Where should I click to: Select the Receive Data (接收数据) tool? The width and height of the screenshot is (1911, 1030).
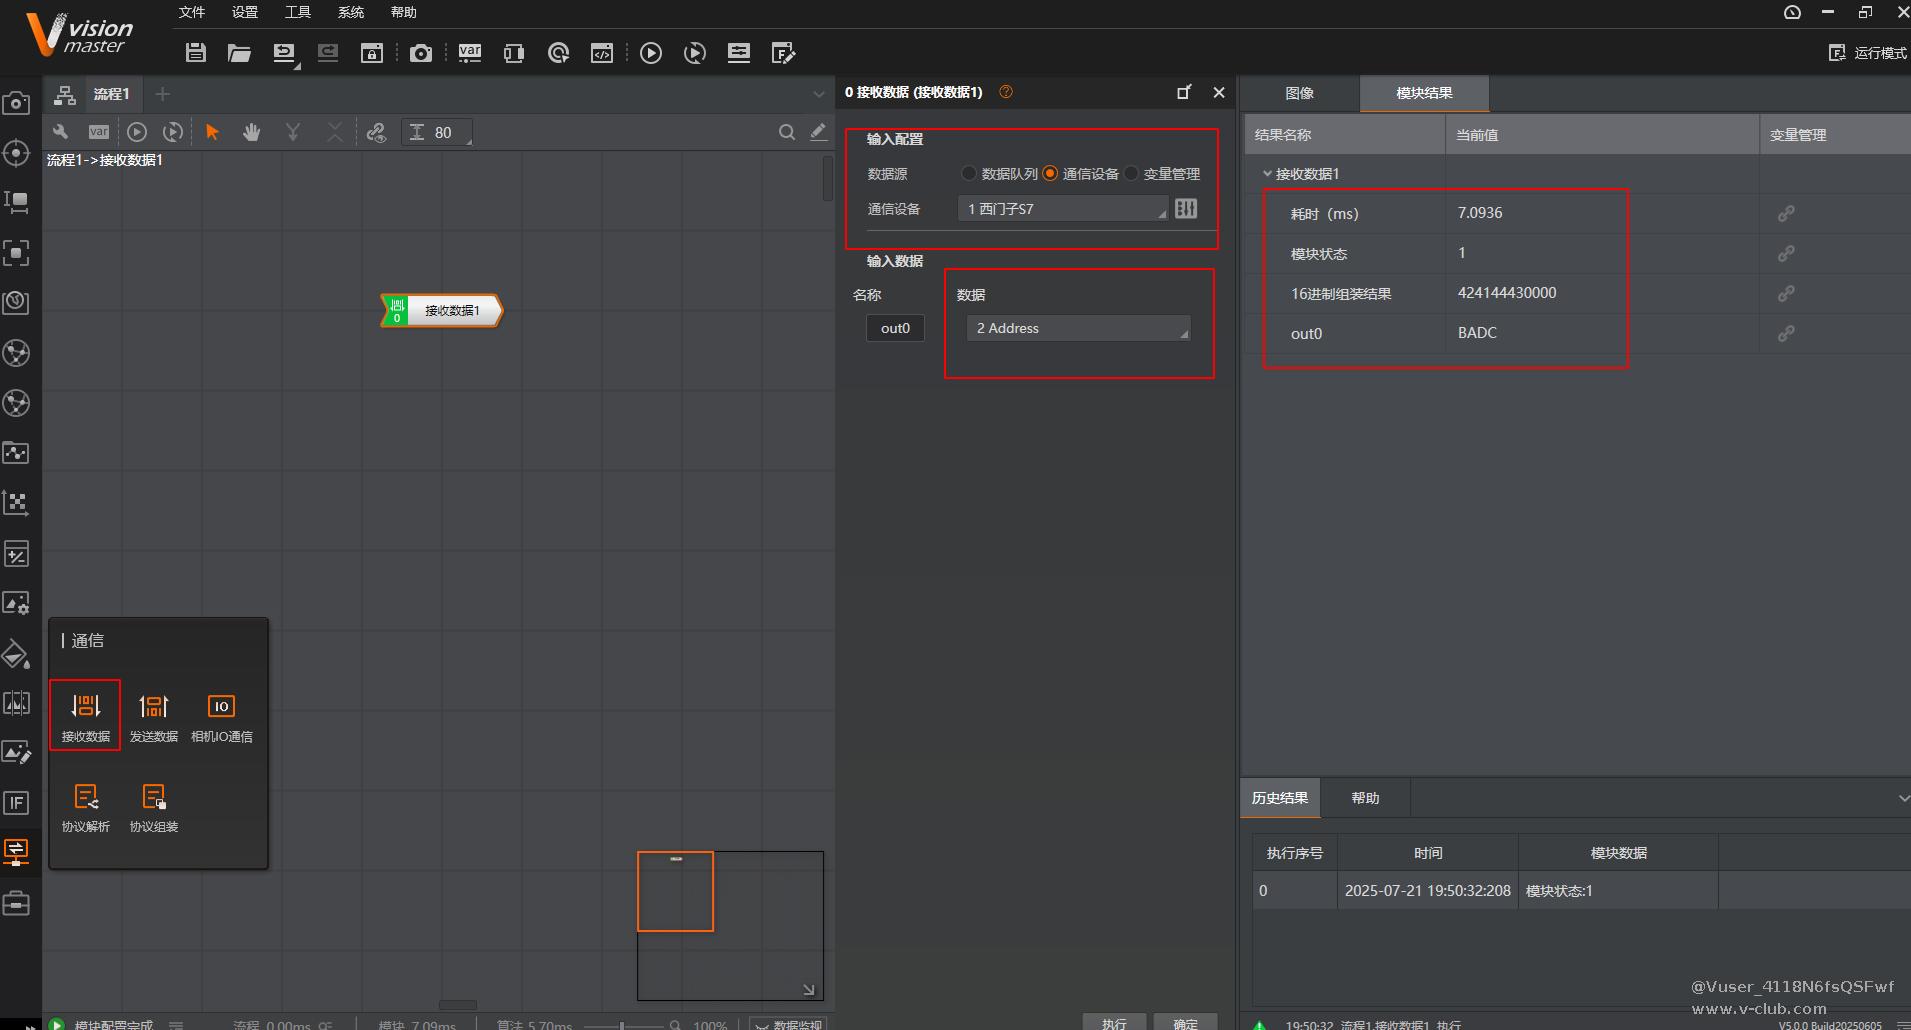[x=85, y=715]
